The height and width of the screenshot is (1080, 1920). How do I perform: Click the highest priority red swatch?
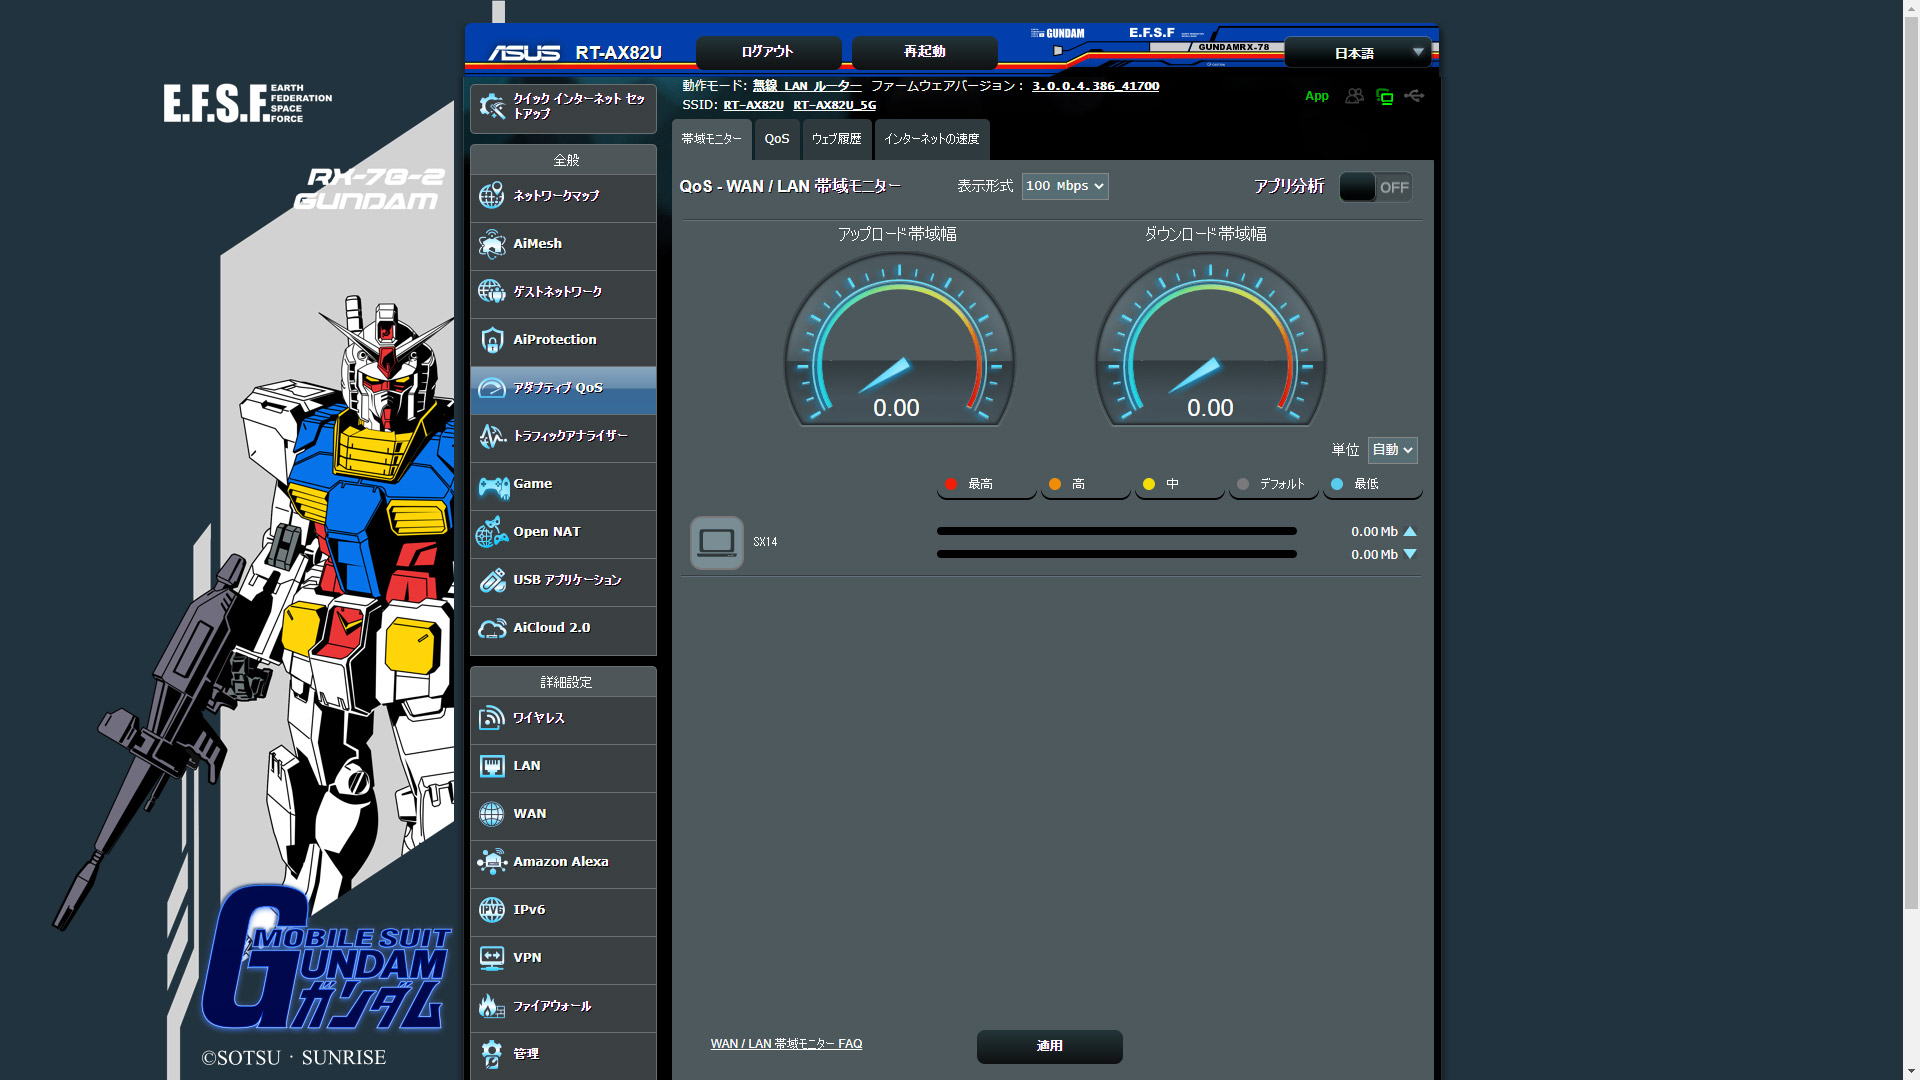(951, 484)
